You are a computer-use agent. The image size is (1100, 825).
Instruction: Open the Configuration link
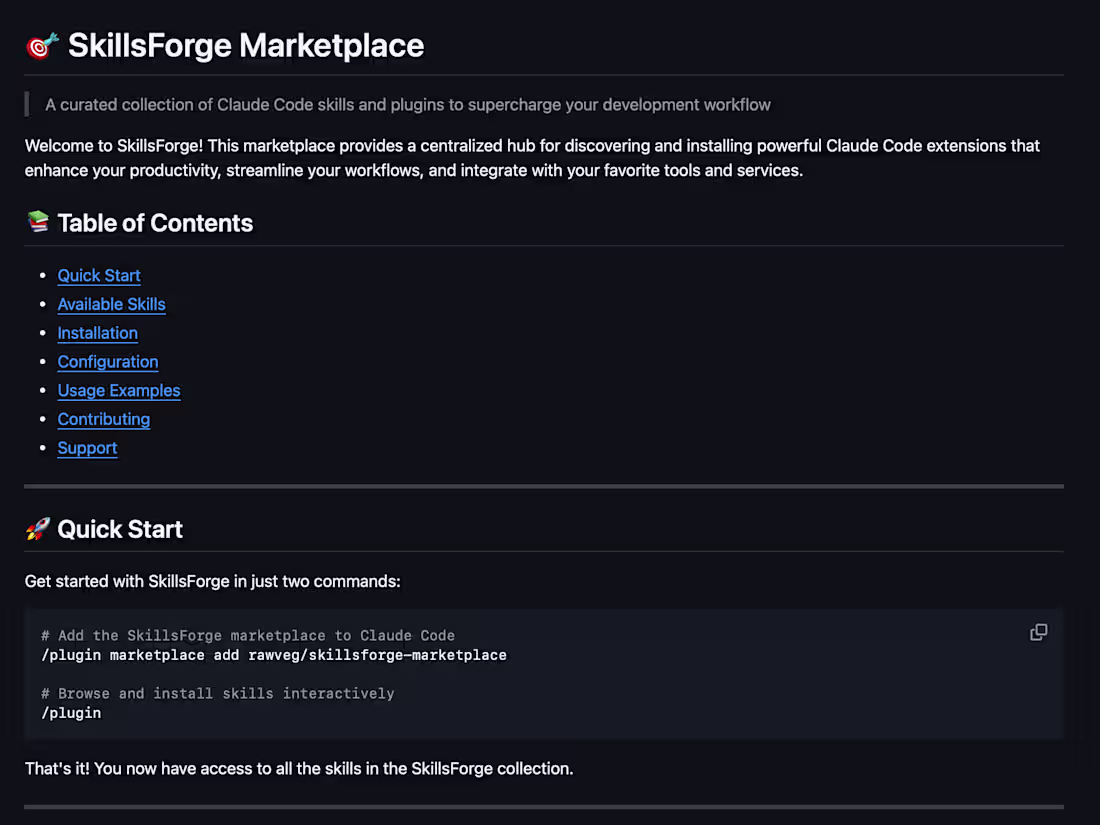(107, 362)
